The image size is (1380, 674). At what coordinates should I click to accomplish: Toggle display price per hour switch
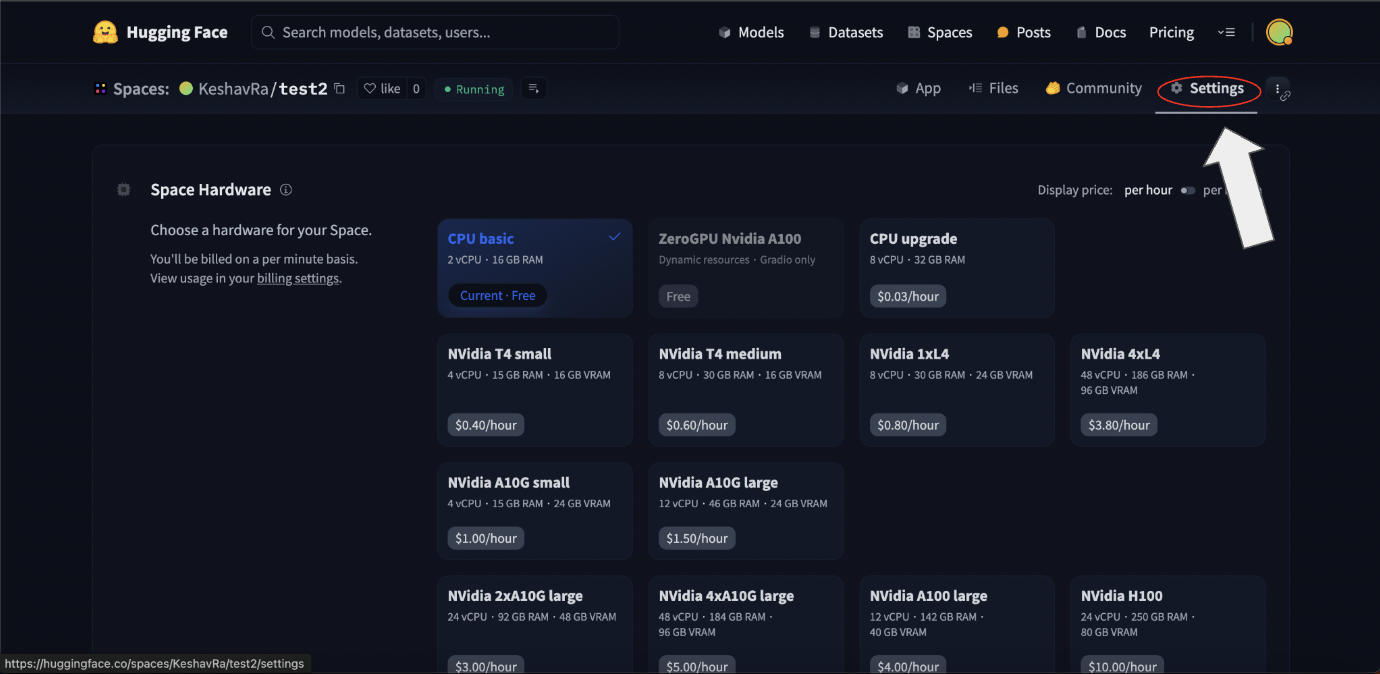(1187, 190)
